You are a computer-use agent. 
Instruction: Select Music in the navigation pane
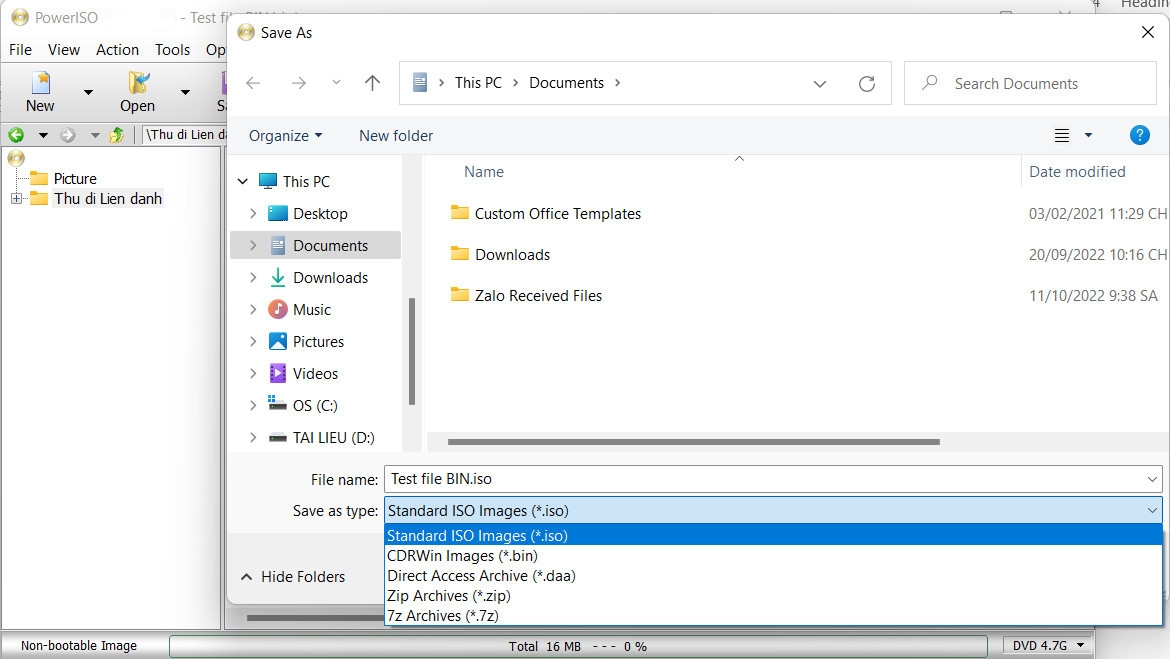tap(312, 310)
